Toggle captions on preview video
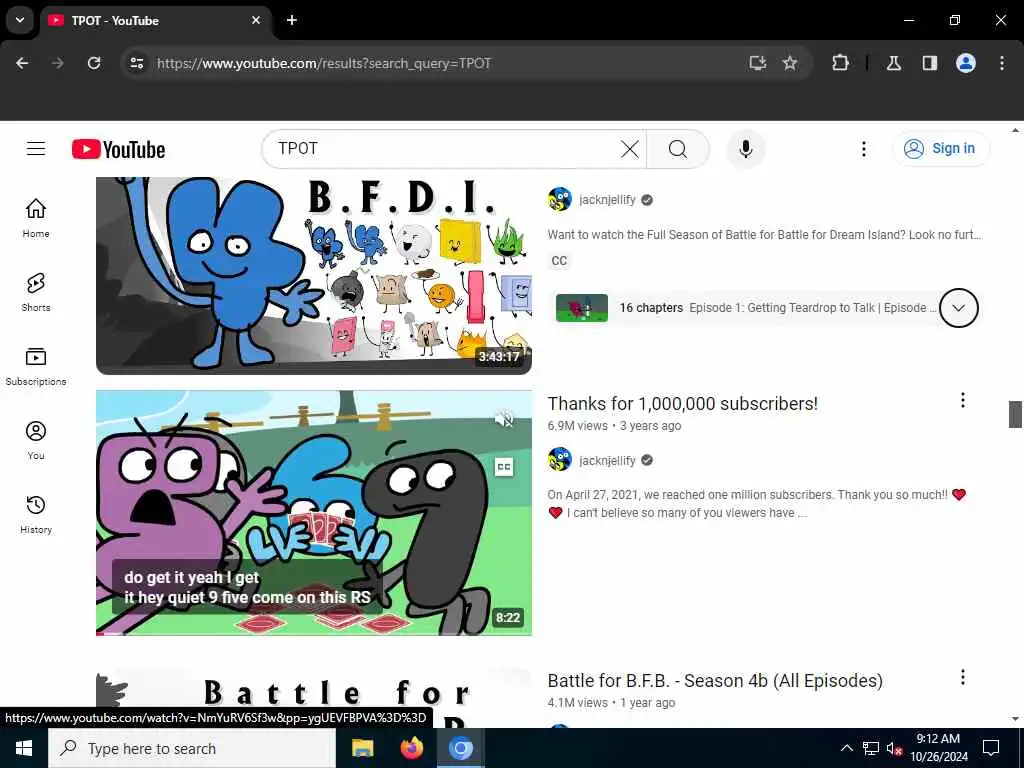 pyautogui.click(x=504, y=466)
